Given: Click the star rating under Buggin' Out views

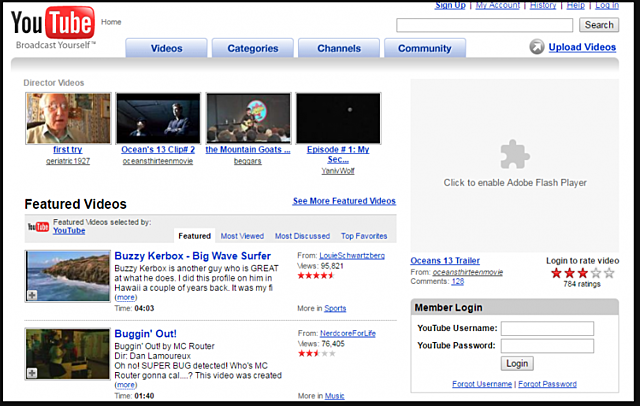Looking at the screenshot, I should pos(316,353).
